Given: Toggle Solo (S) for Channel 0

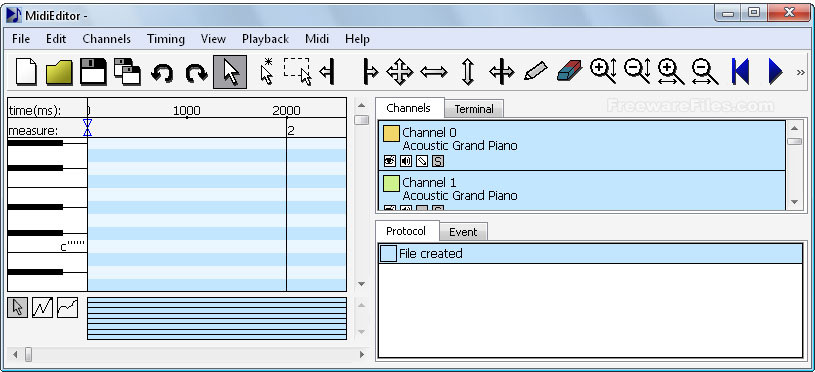Looking at the screenshot, I should [438, 161].
